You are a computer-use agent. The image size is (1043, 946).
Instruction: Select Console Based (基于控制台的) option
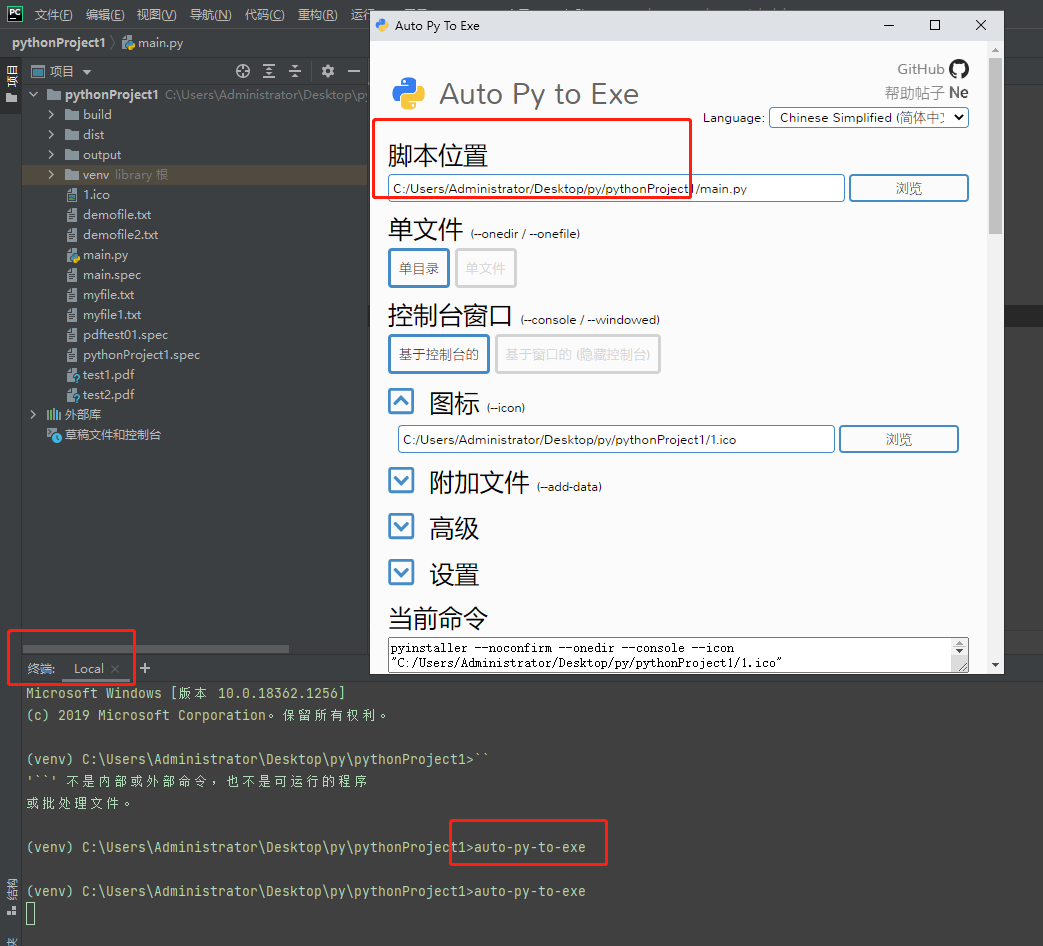tap(439, 354)
